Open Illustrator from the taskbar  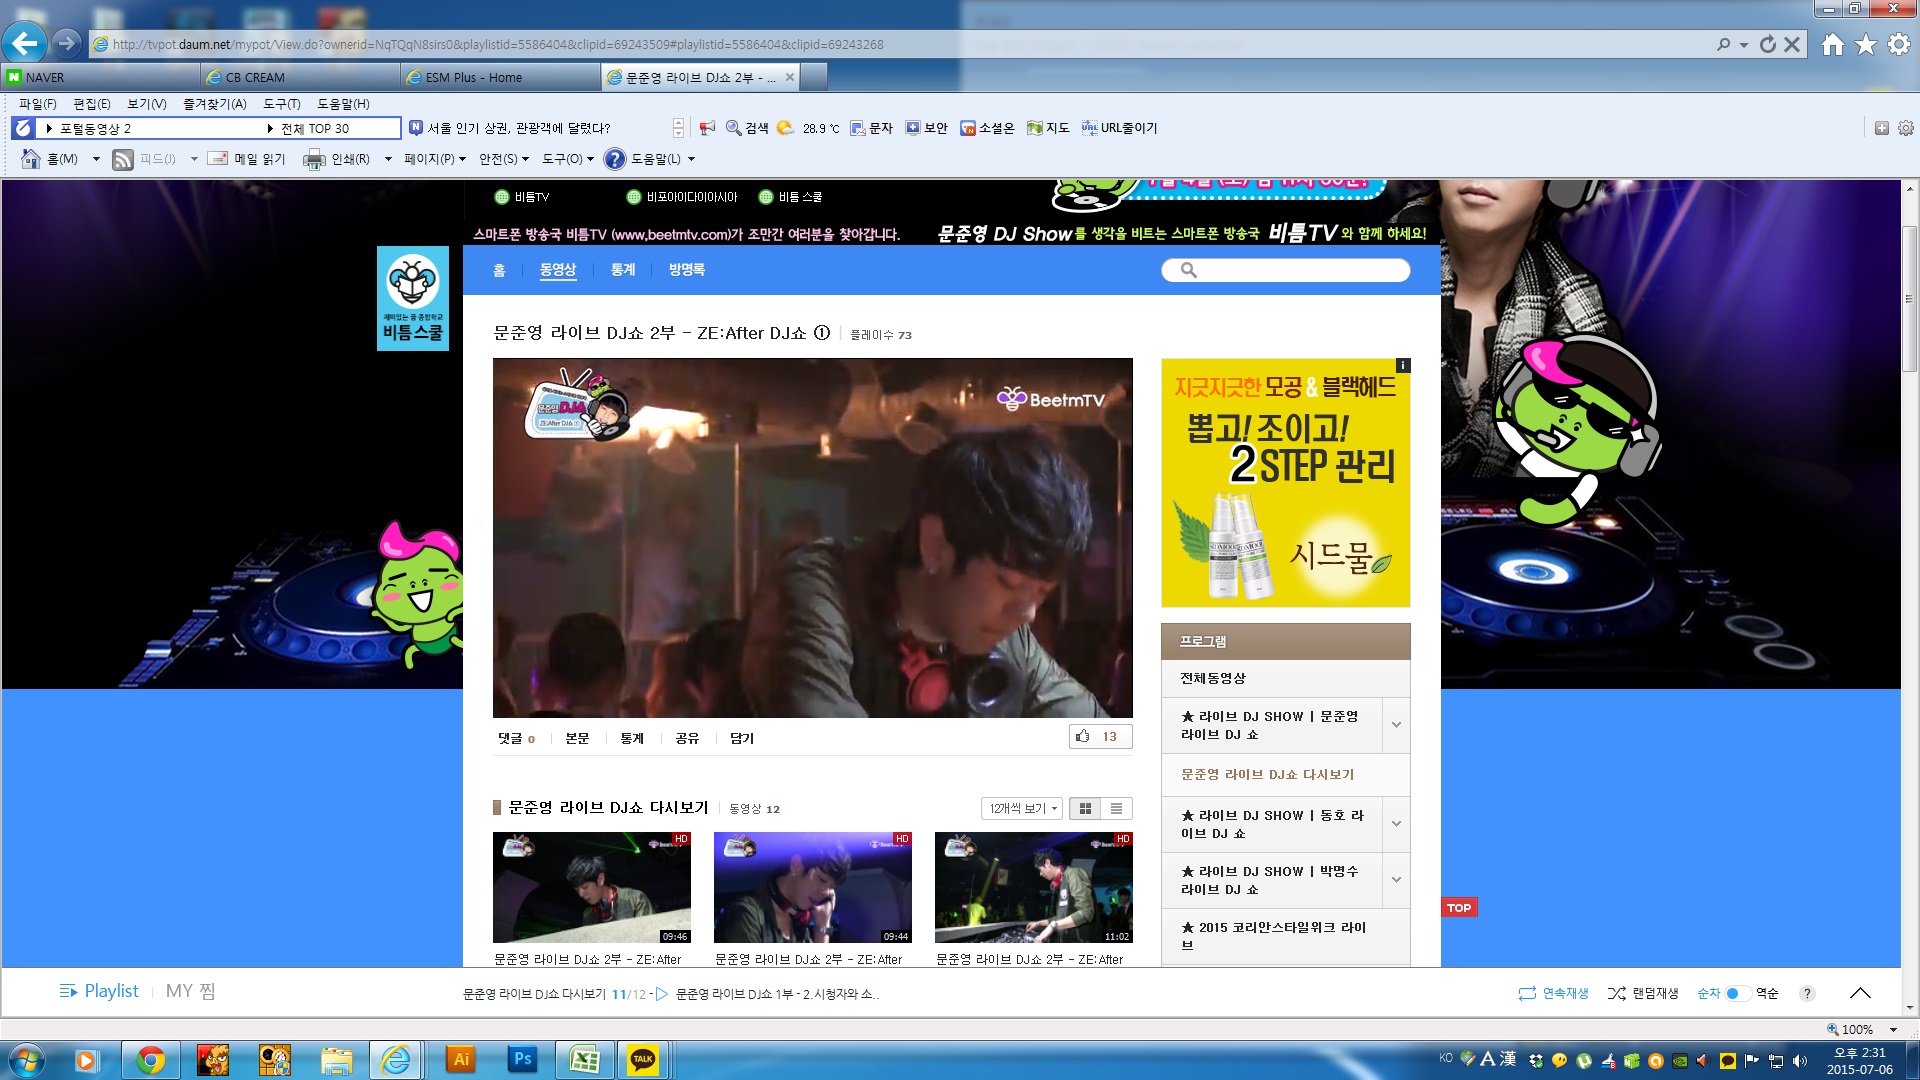tap(460, 1060)
